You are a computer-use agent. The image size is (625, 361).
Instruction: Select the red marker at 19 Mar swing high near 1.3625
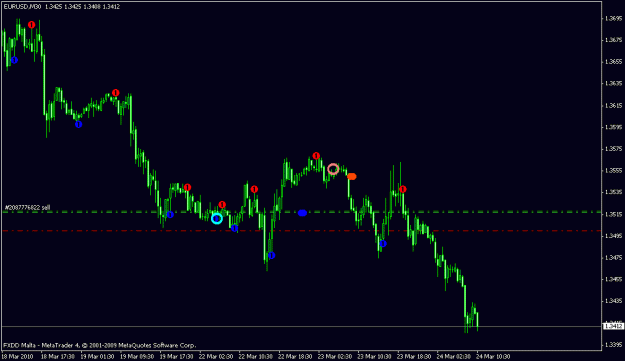pyautogui.click(x=116, y=93)
